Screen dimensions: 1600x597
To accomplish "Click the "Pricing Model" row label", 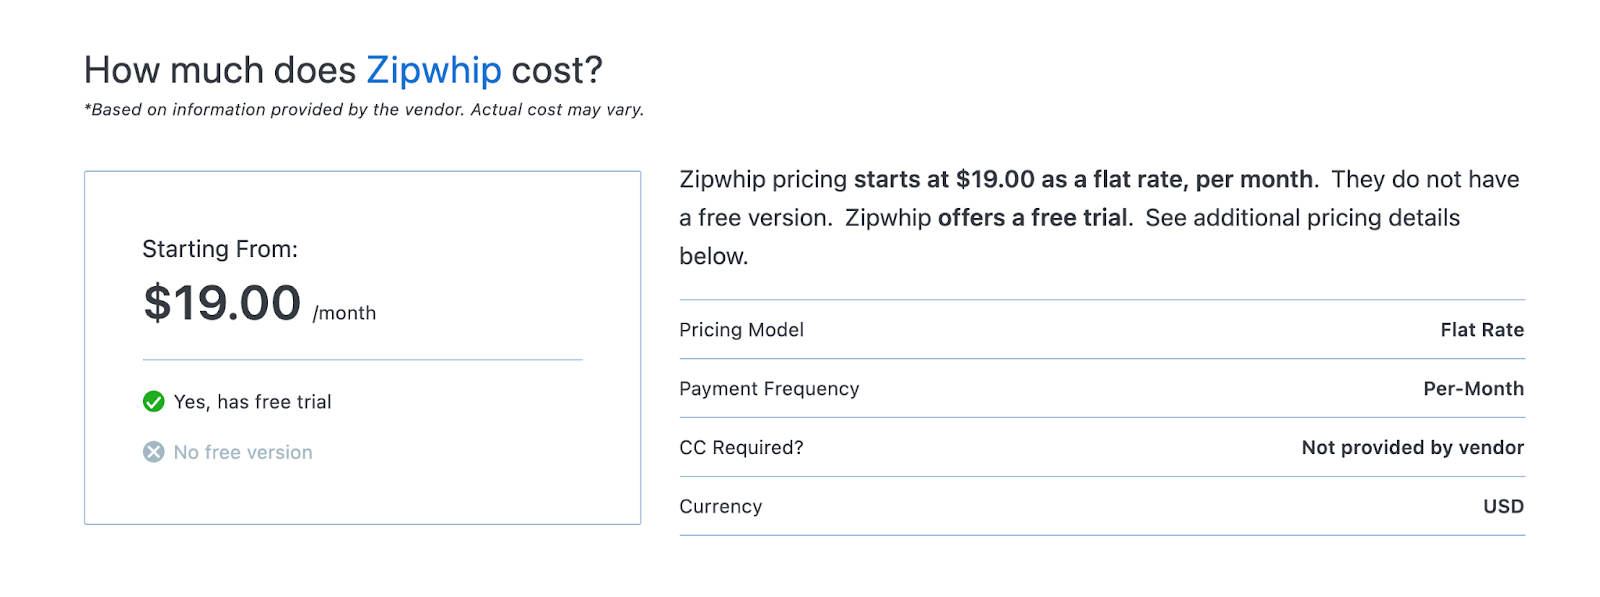I will point(741,330).
